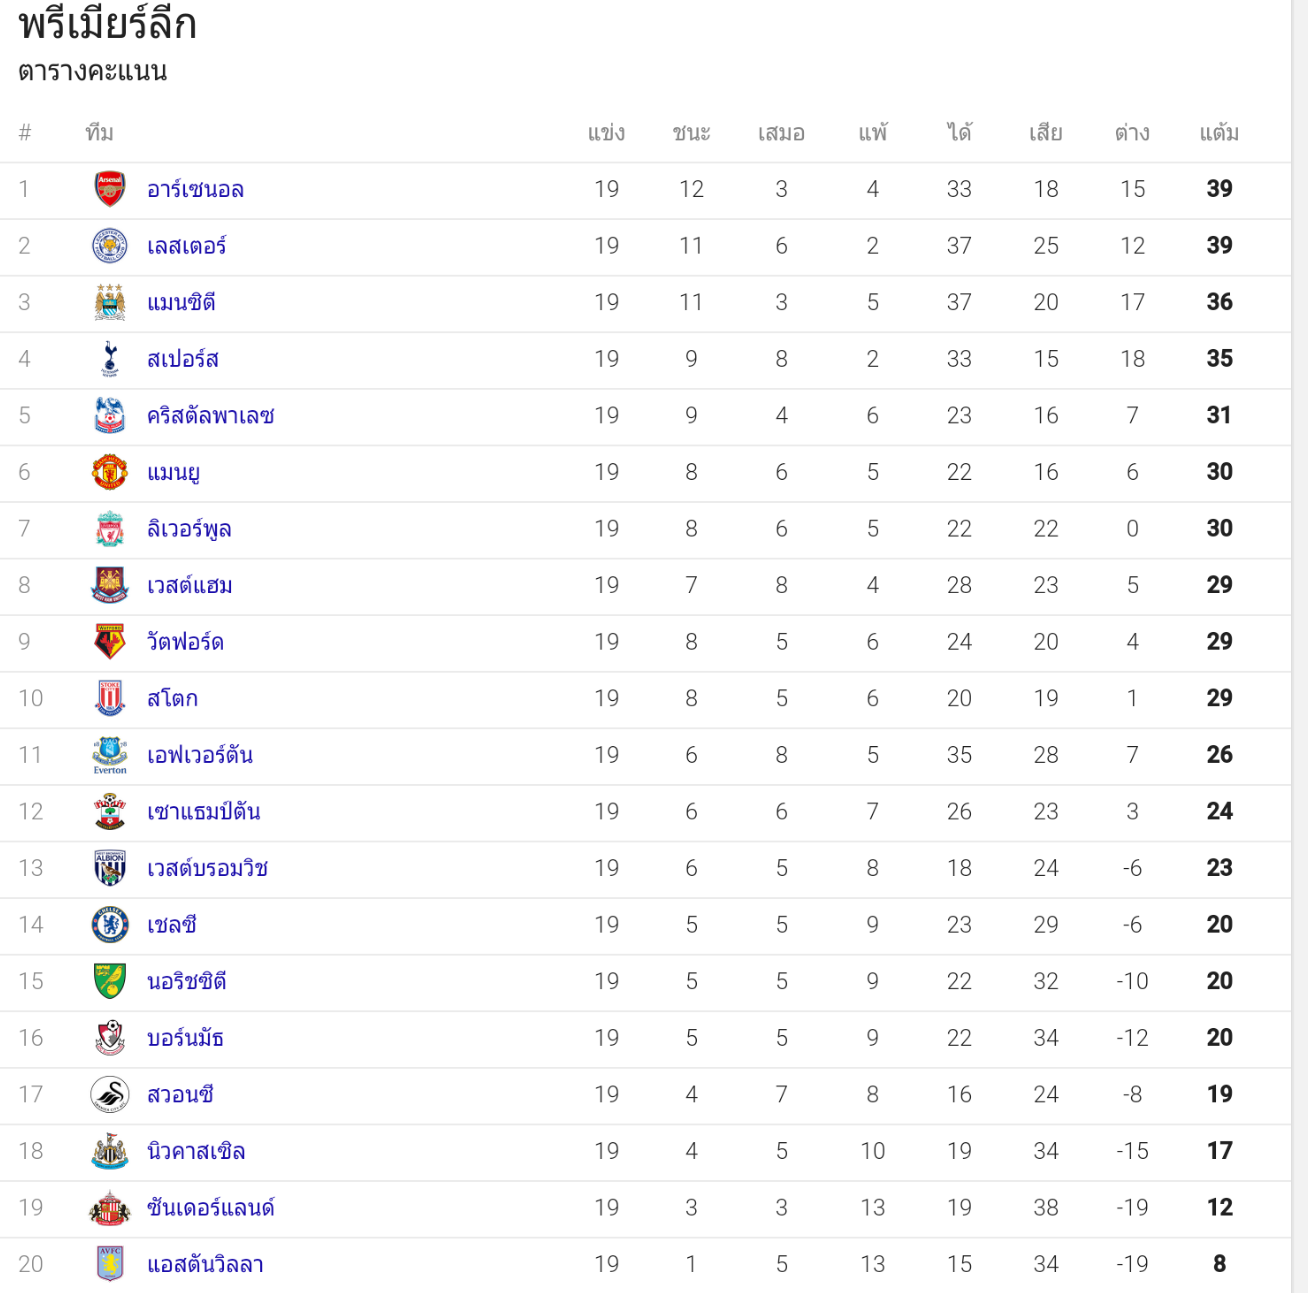
Task: Click the Manchester City crest icon
Action: (x=110, y=302)
